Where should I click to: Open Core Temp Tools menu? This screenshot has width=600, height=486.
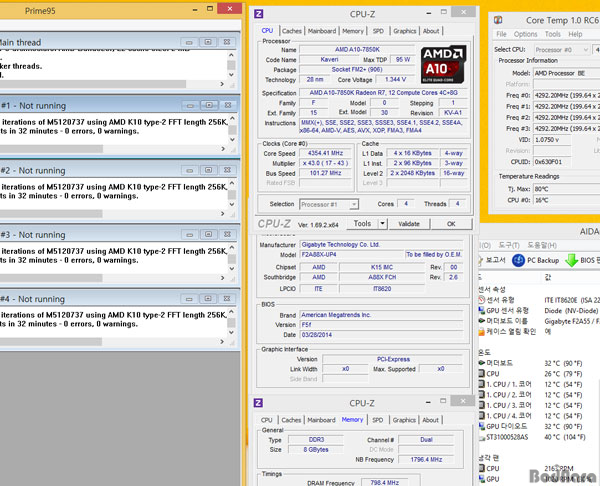coord(553,34)
